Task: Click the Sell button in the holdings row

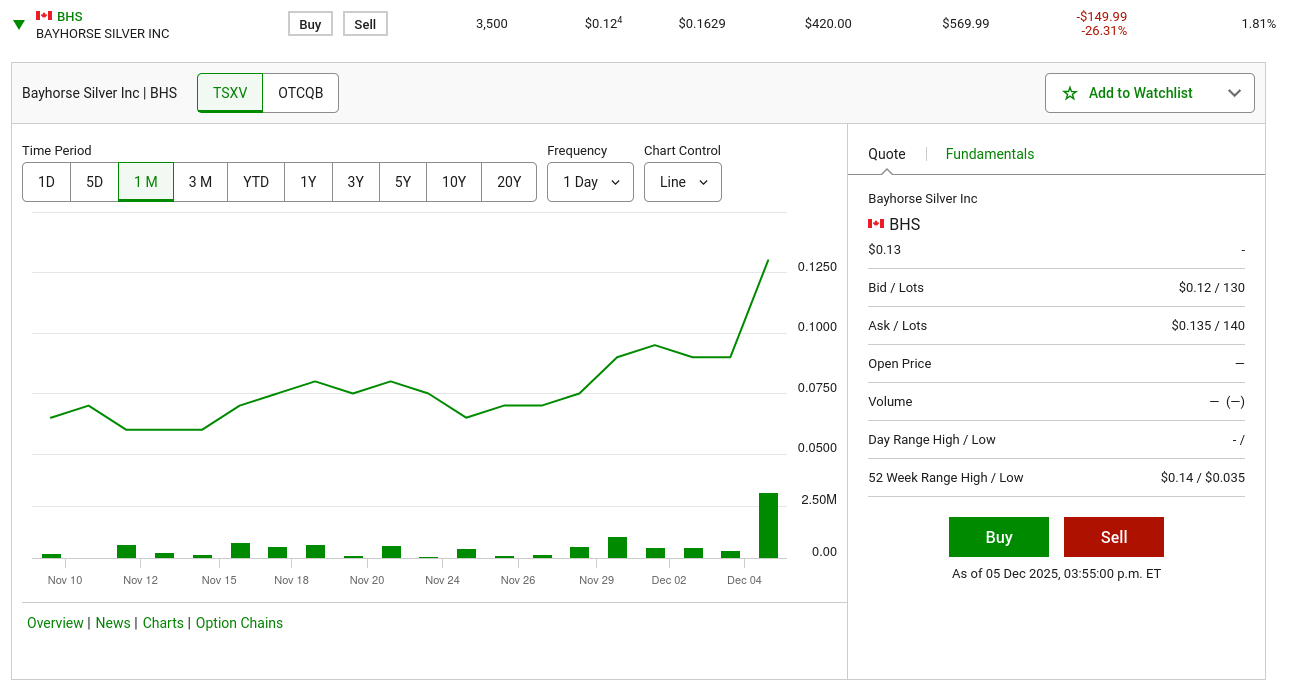Action: click(x=365, y=24)
